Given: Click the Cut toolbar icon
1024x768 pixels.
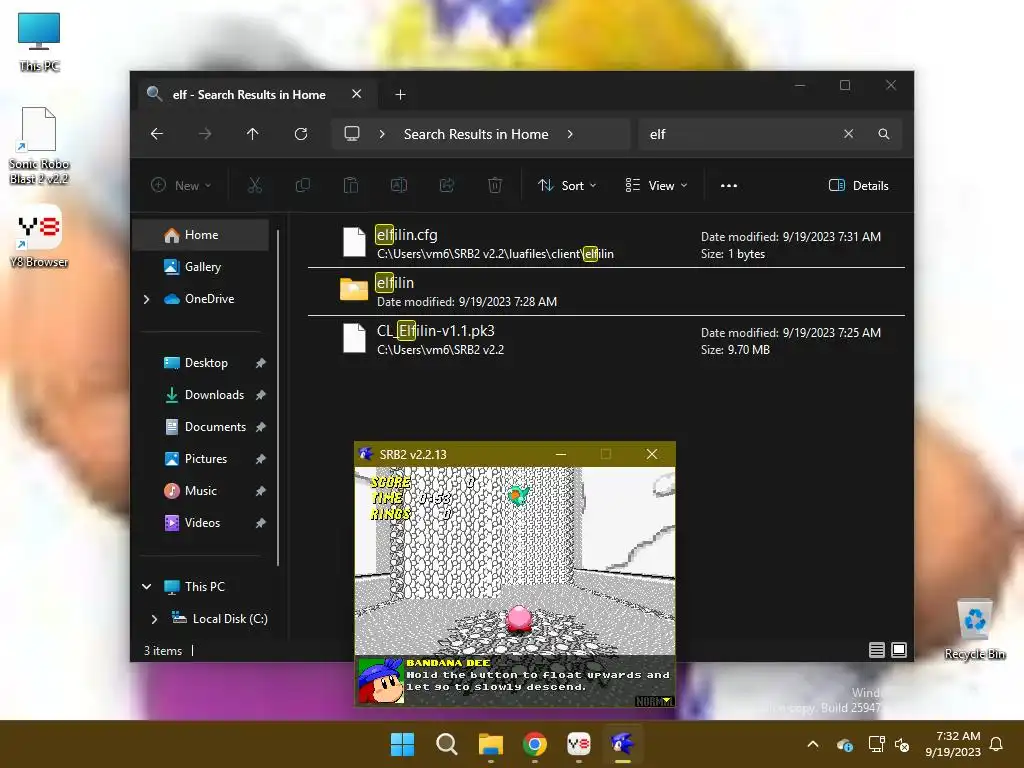Looking at the screenshot, I should tap(255, 185).
